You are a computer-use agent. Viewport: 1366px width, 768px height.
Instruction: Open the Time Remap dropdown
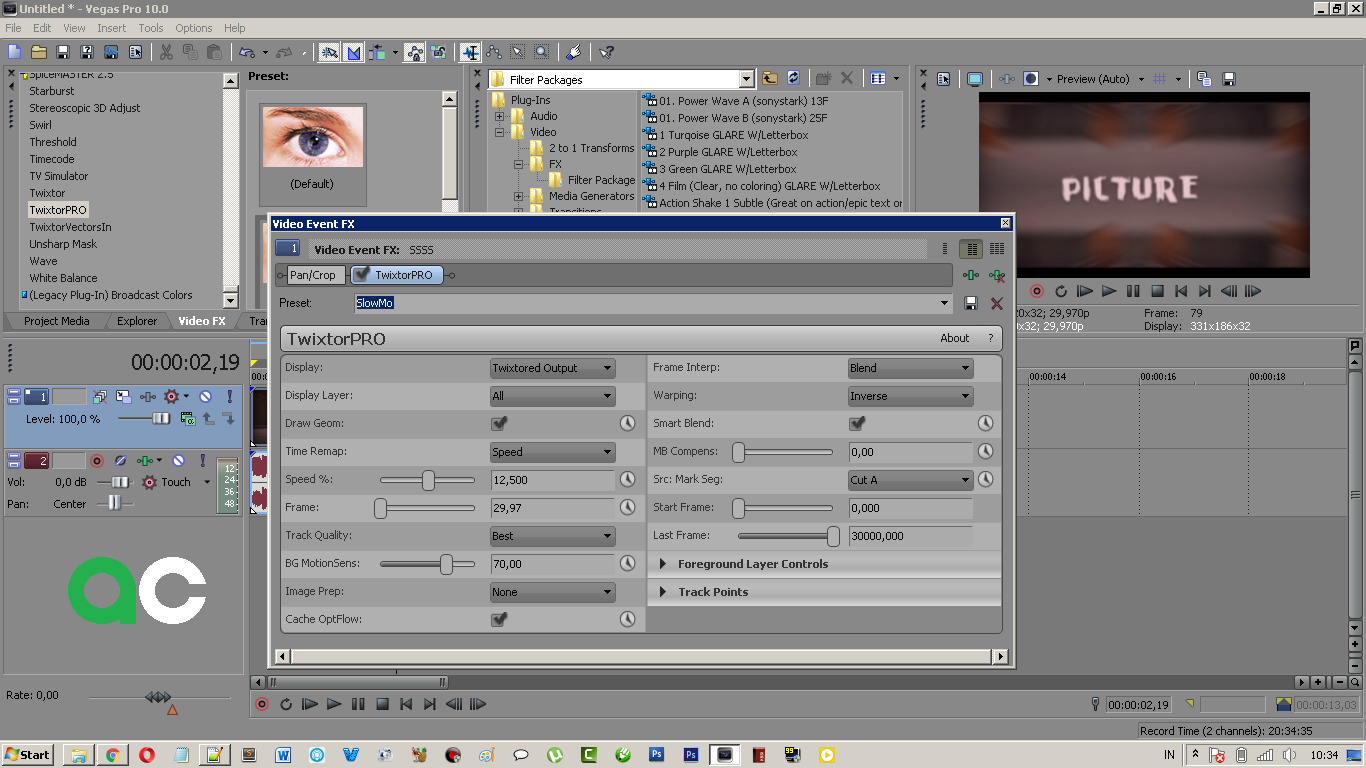point(552,452)
